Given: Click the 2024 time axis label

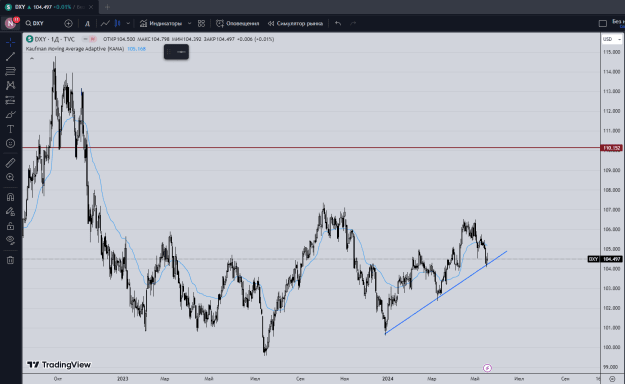Looking at the screenshot, I should 387,378.
